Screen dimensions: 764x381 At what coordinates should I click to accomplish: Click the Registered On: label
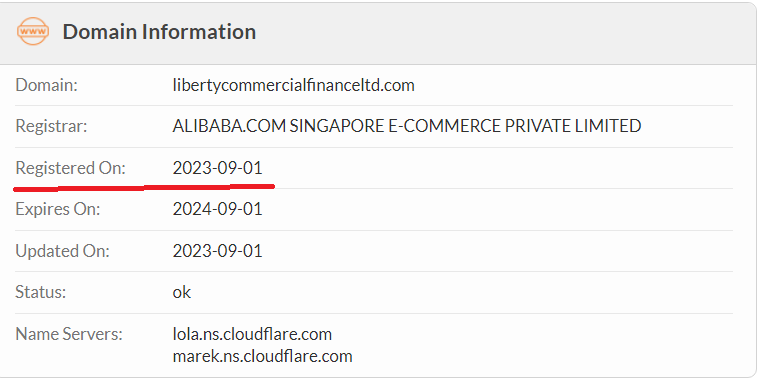70,168
